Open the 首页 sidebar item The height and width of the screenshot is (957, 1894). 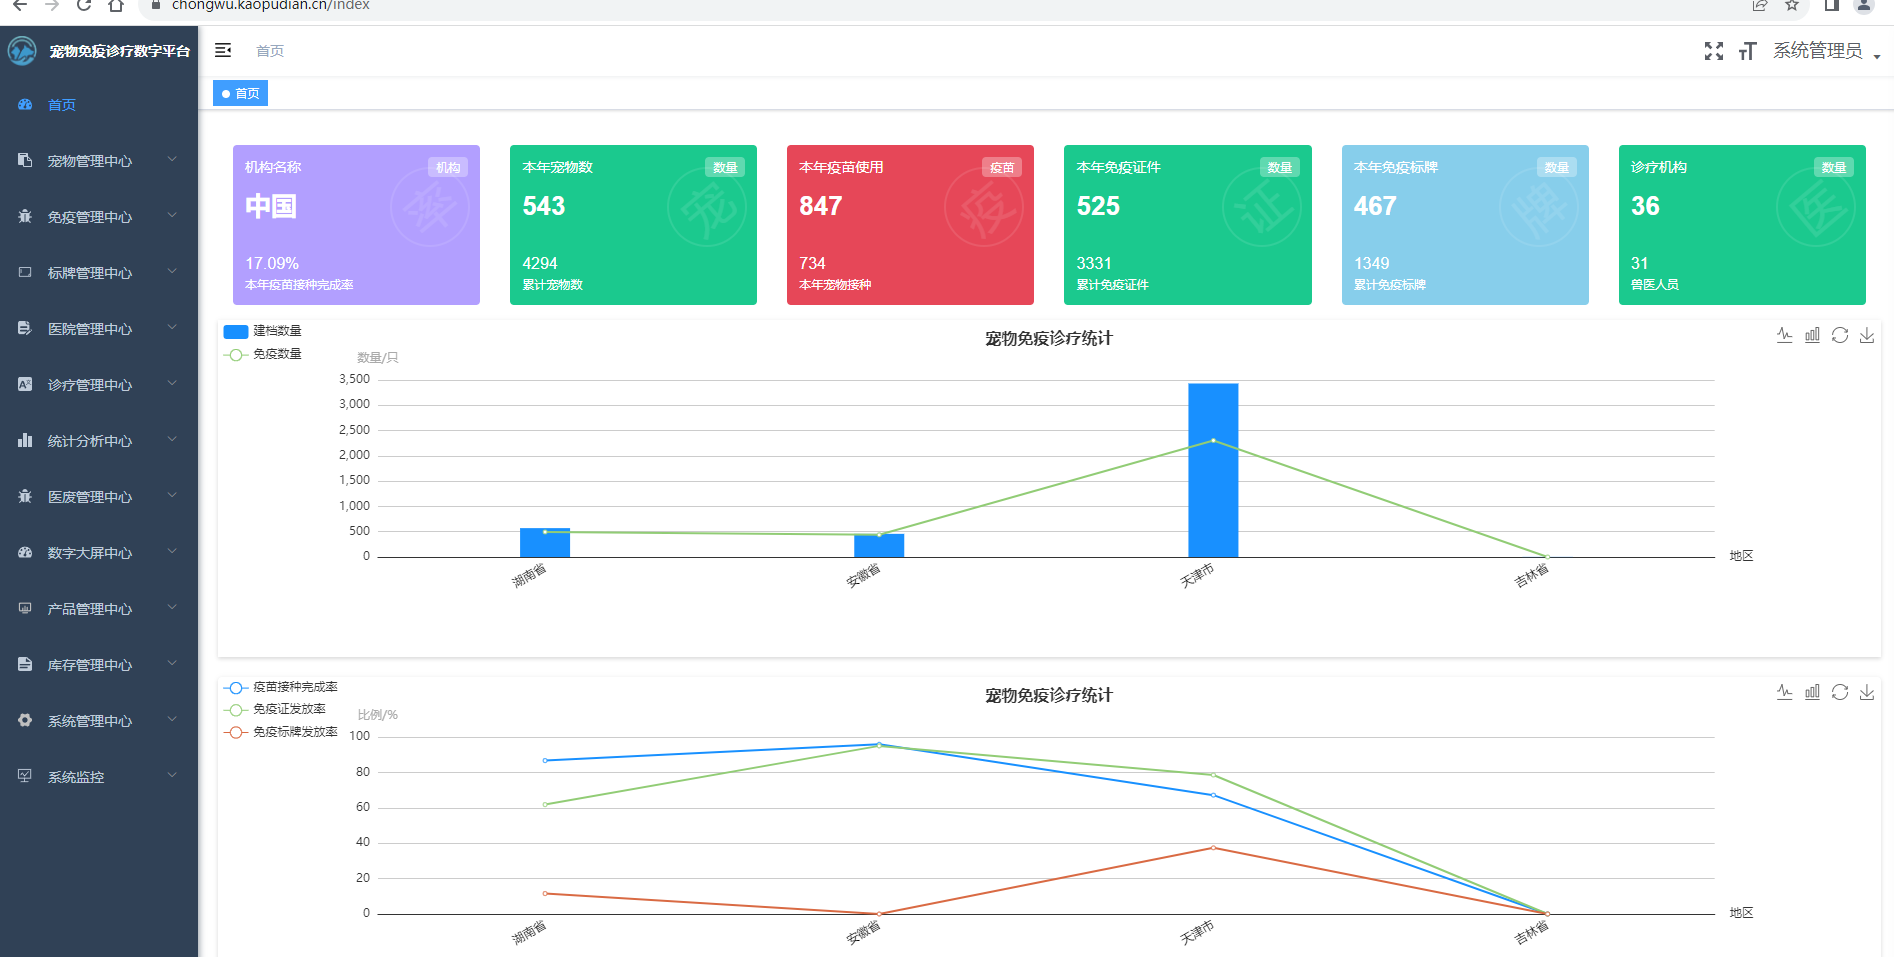click(x=99, y=105)
